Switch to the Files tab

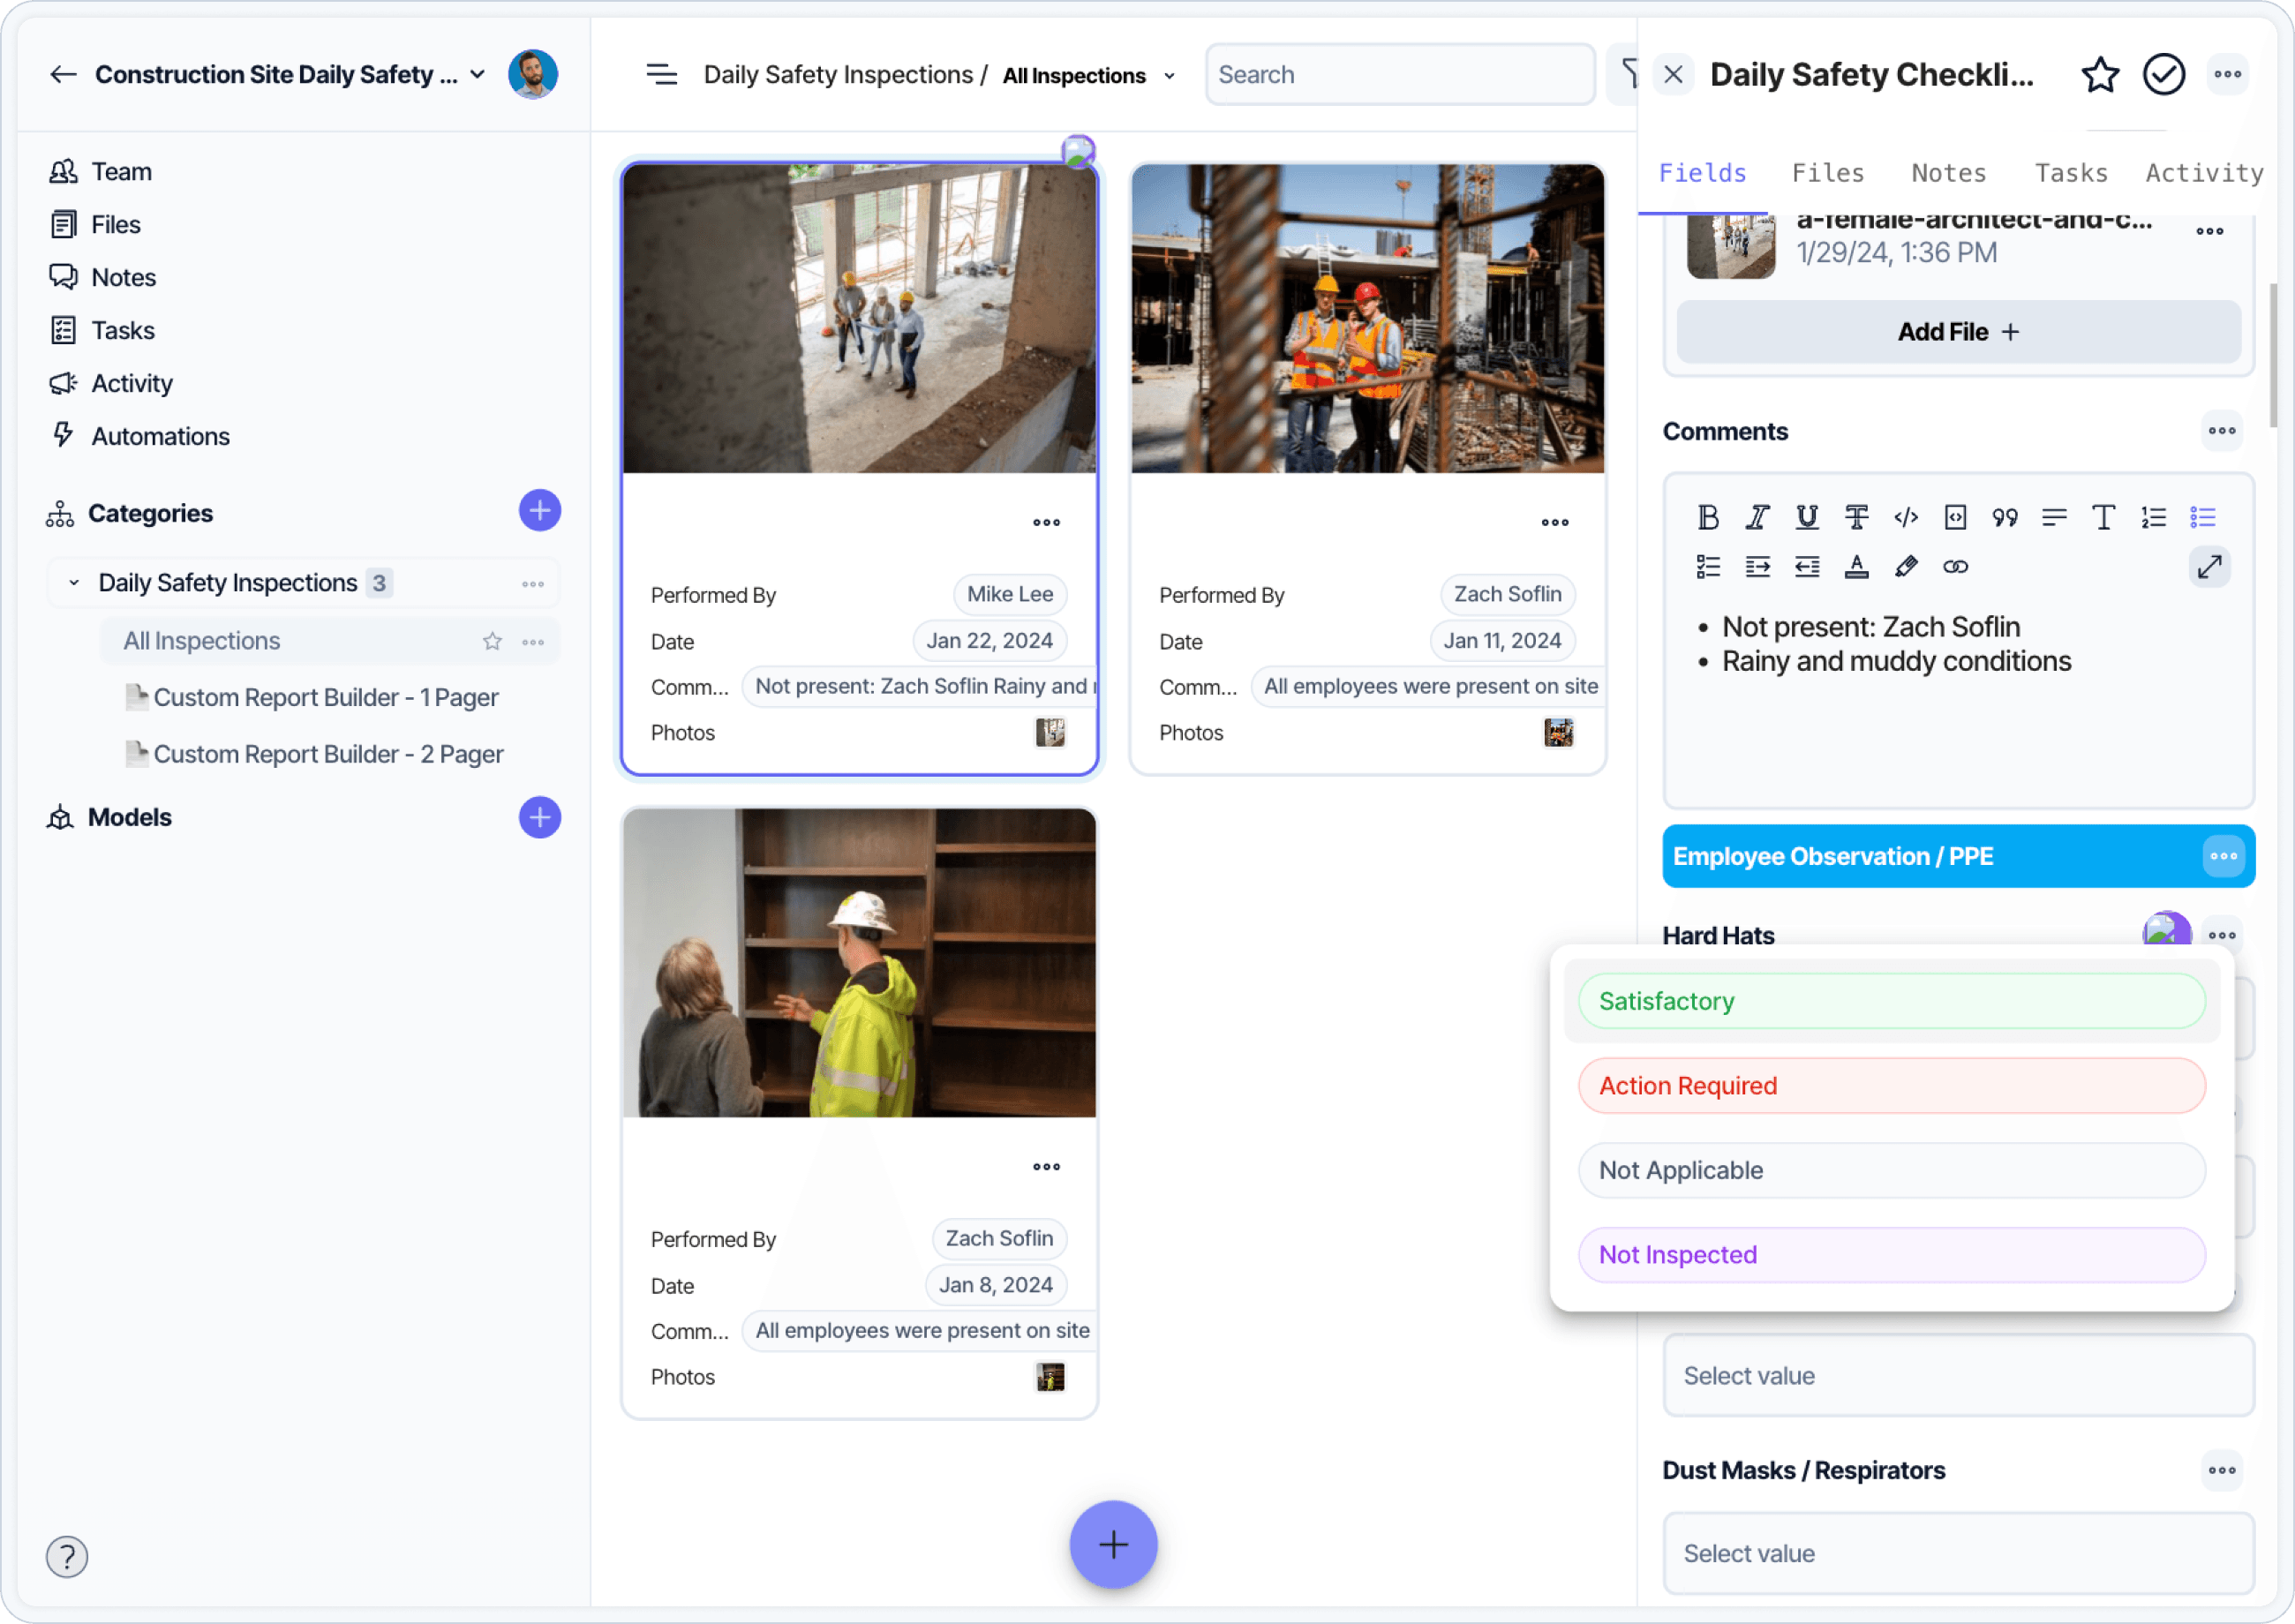point(1827,173)
